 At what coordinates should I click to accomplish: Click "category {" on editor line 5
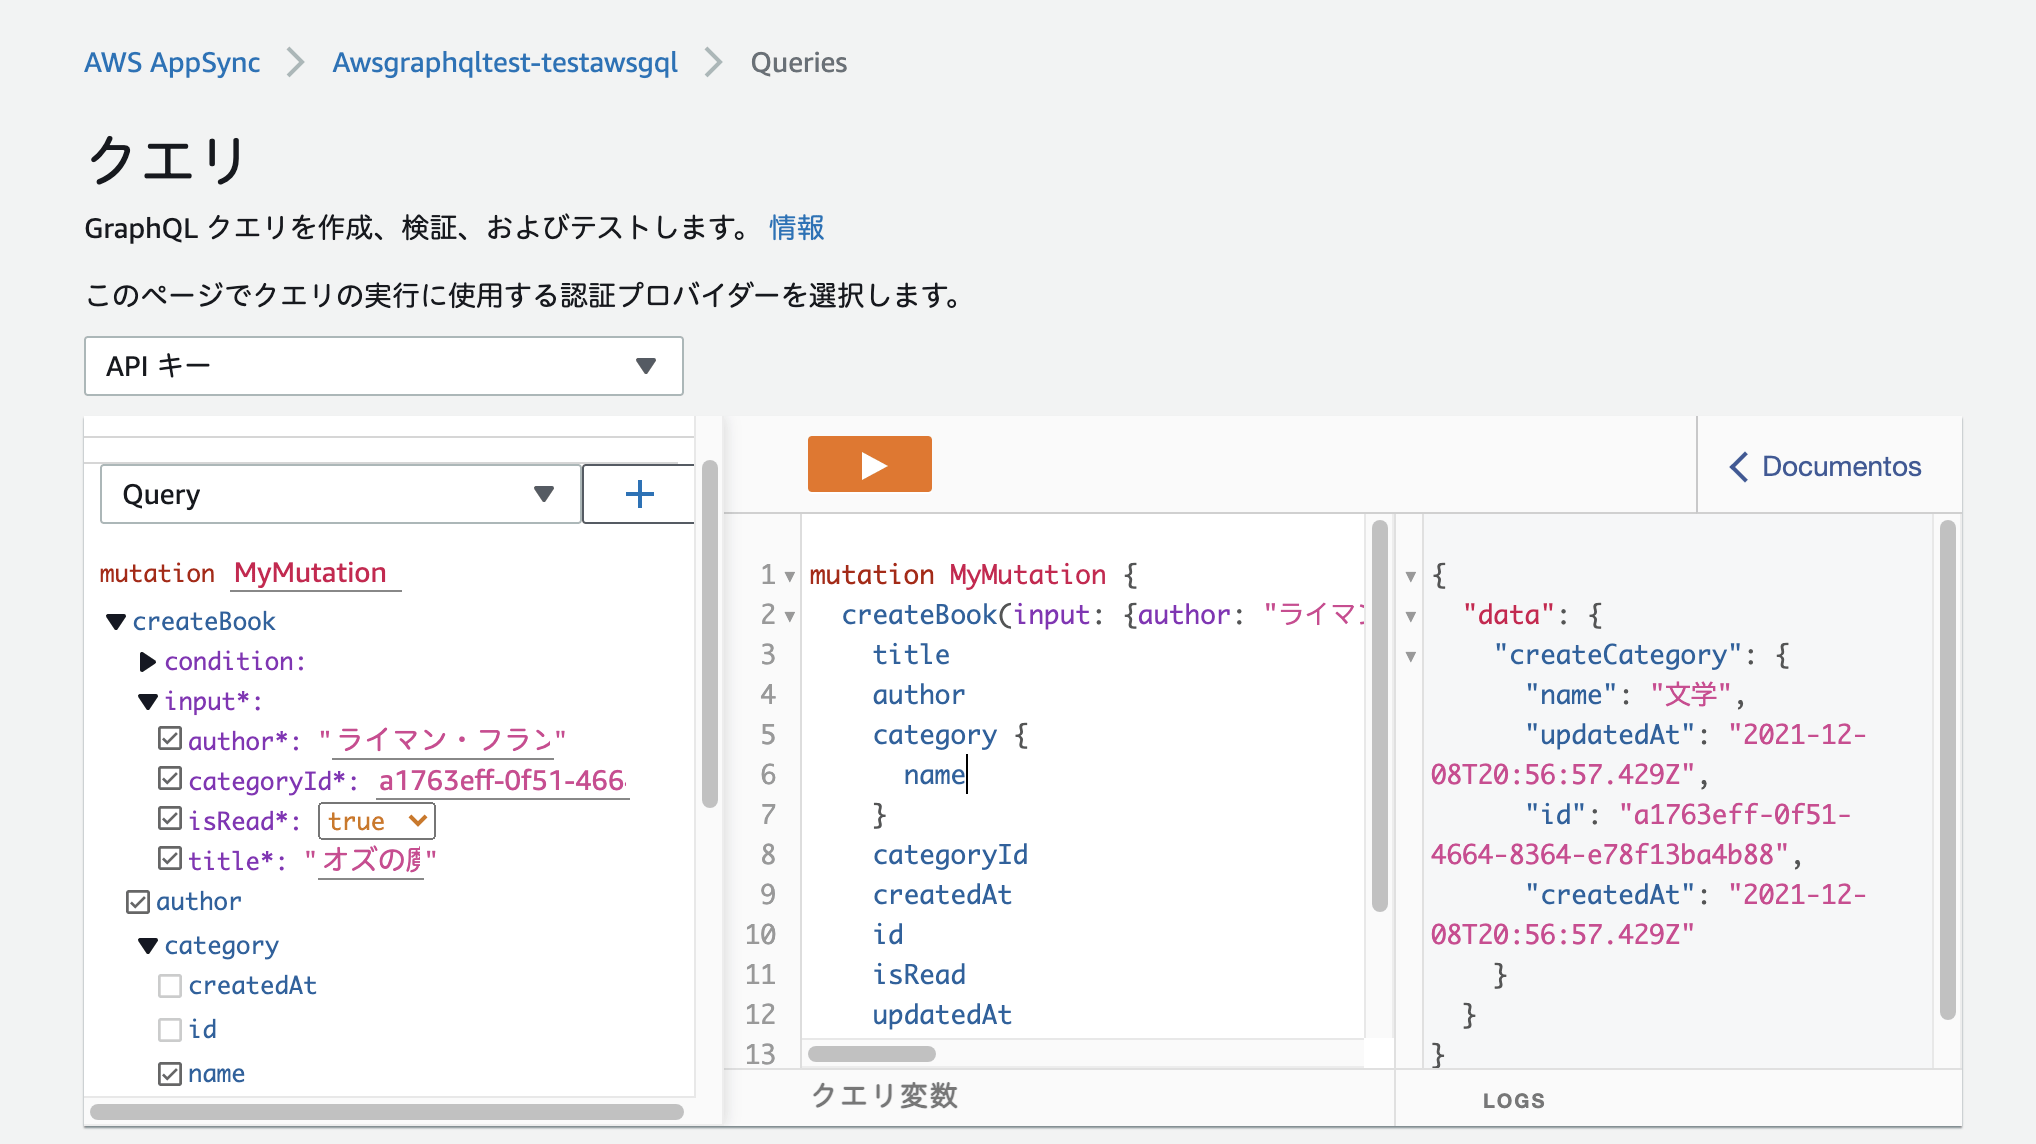point(950,735)
